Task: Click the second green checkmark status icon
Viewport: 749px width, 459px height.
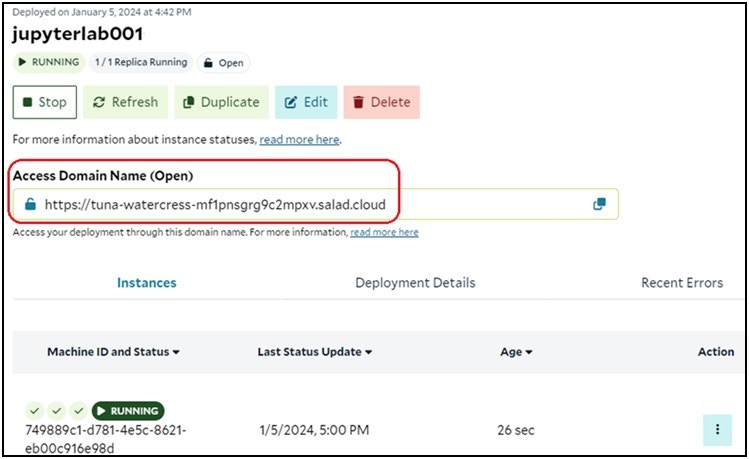Action: (x=56, y=411)
